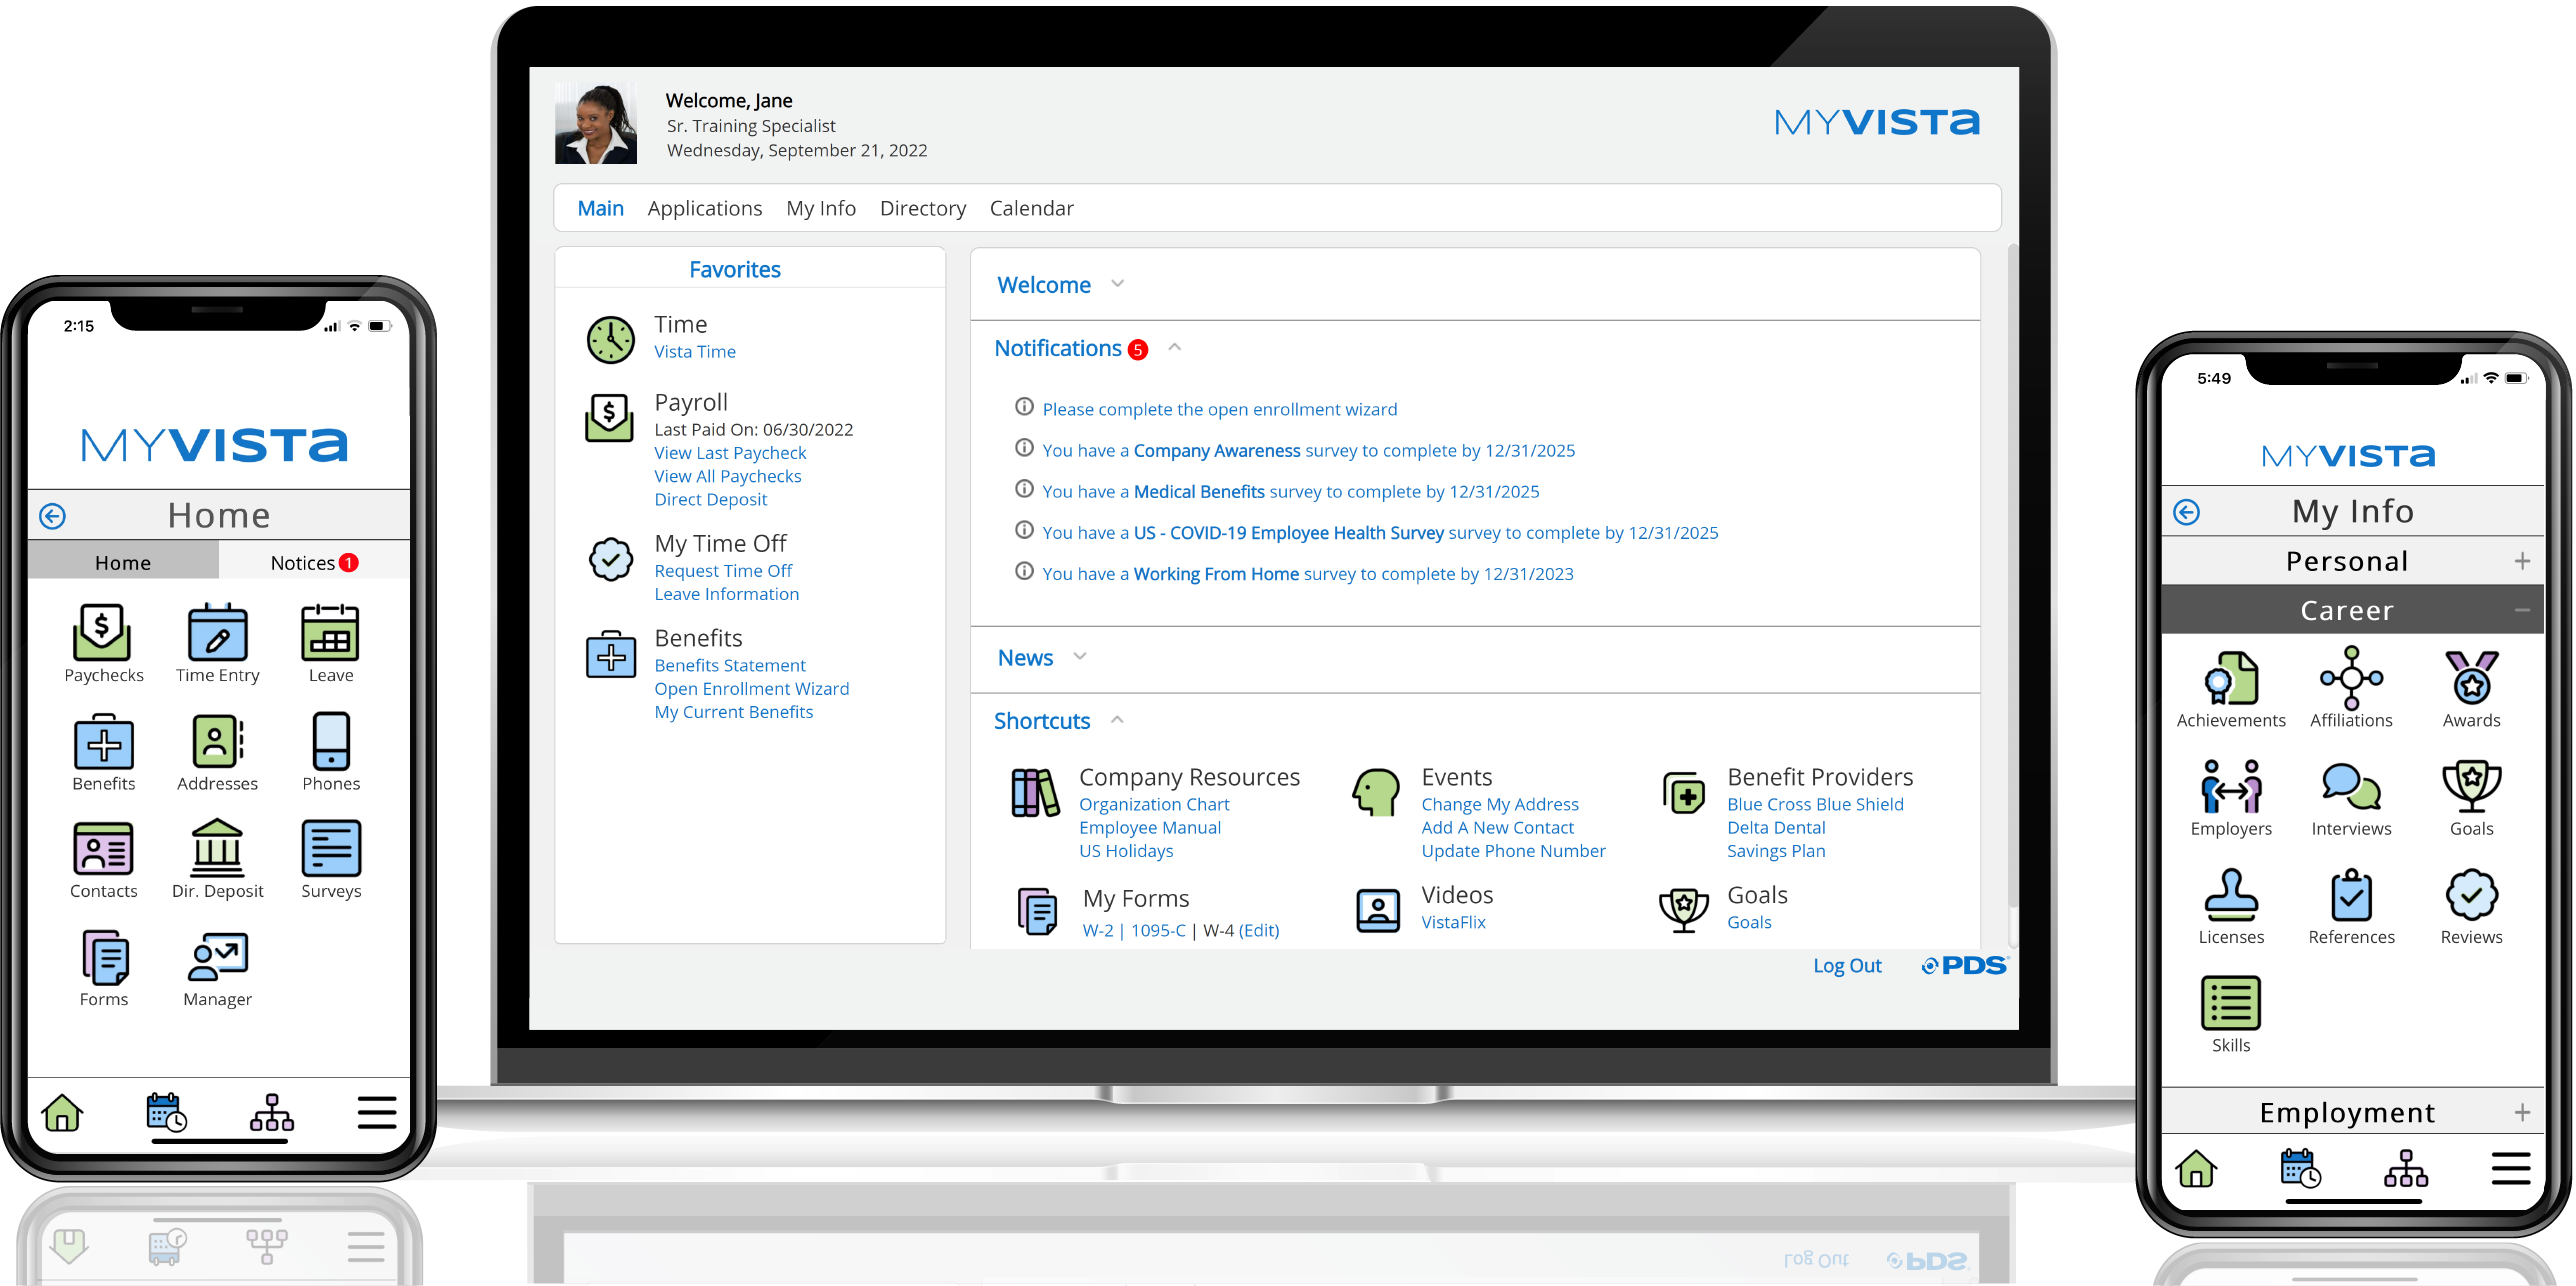Tap the Licenses stamp icon
Viewport: 2576px width, 1286px height.
pos(2231,895)
